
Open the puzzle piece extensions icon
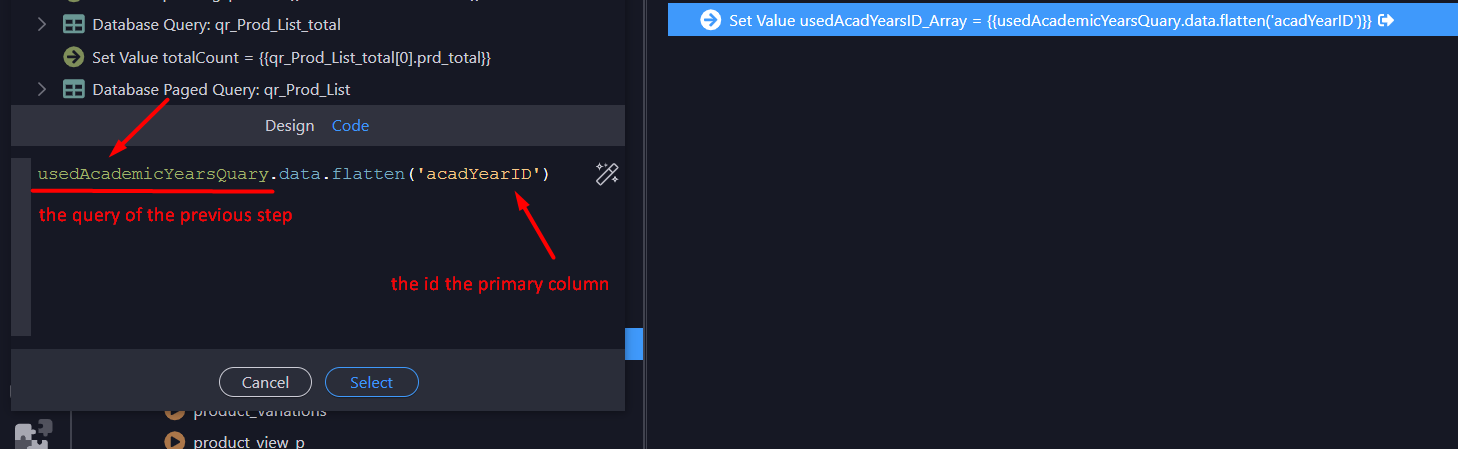[x=33, y=435]
